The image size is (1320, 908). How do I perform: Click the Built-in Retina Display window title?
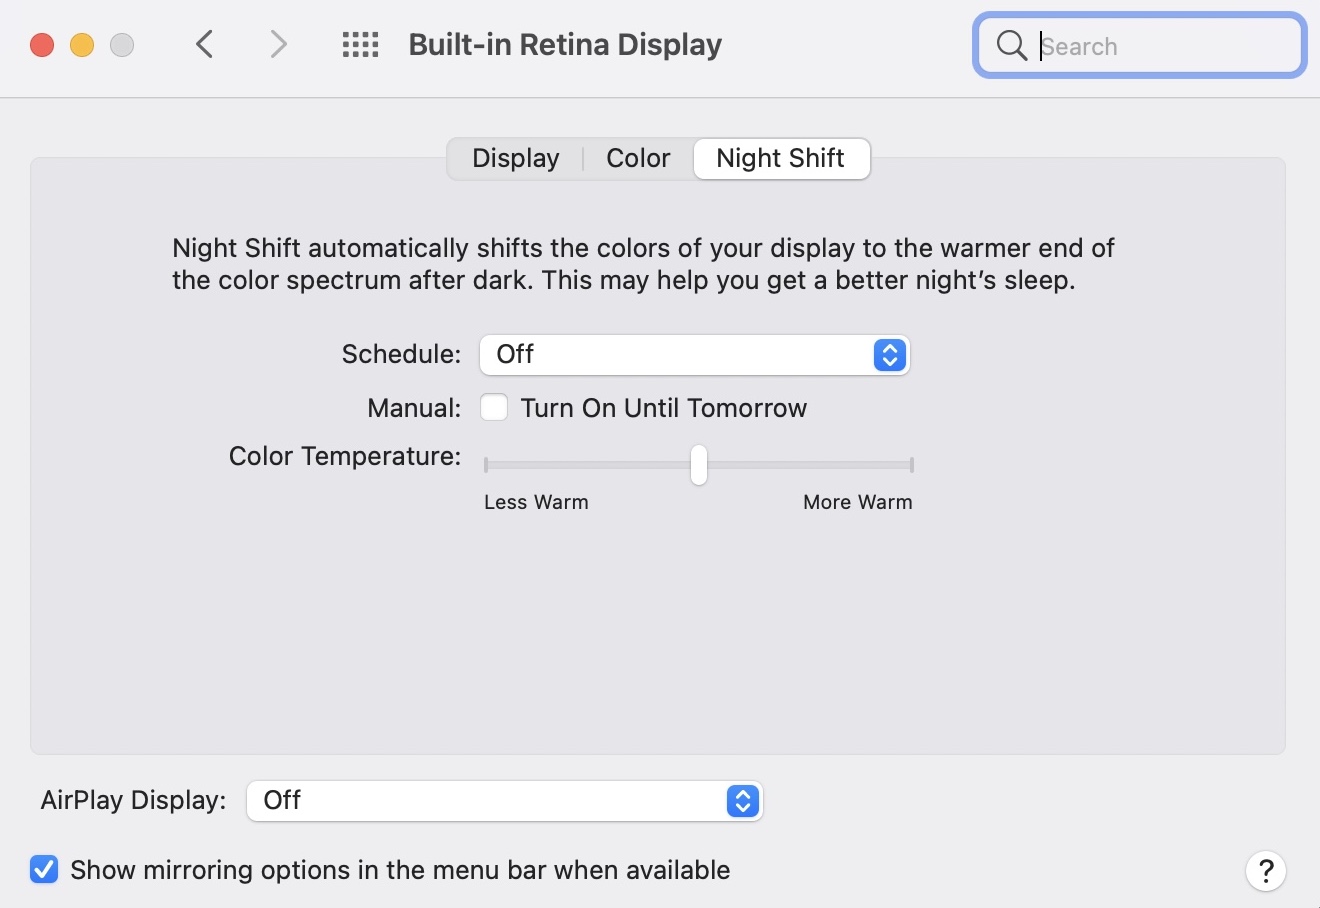(565, 45)
